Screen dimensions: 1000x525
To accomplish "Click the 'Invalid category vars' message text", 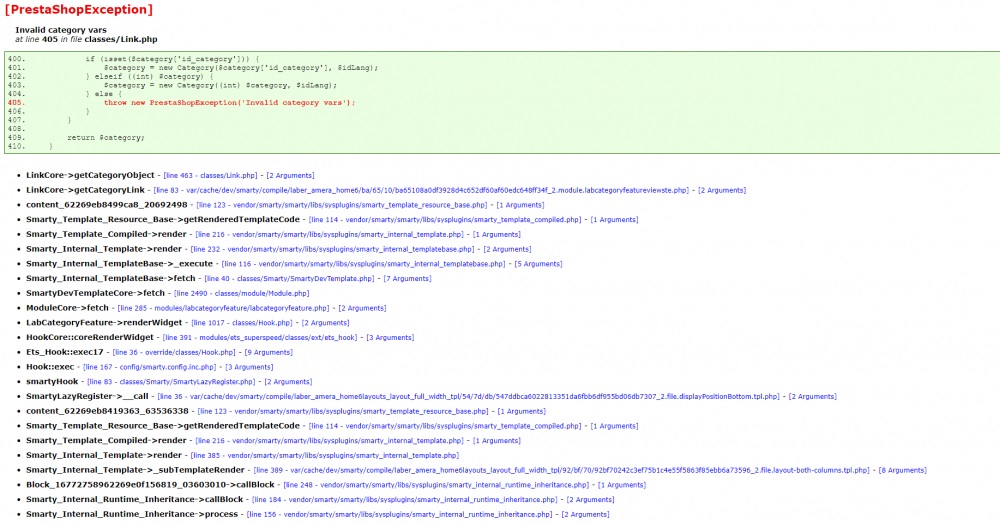I will coord(61,30).
